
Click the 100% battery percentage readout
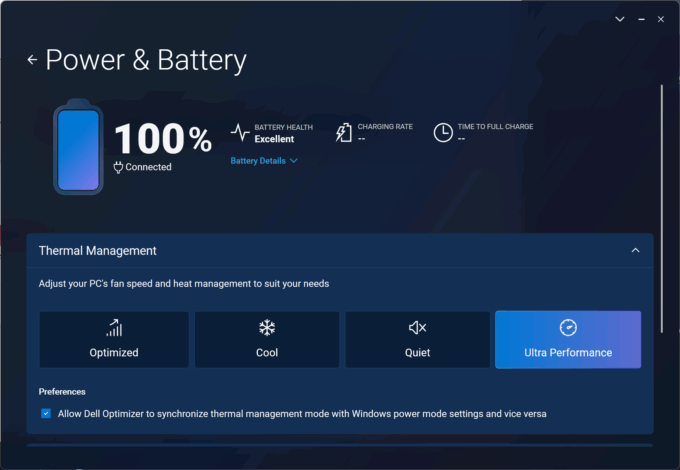tap(162, 139)
